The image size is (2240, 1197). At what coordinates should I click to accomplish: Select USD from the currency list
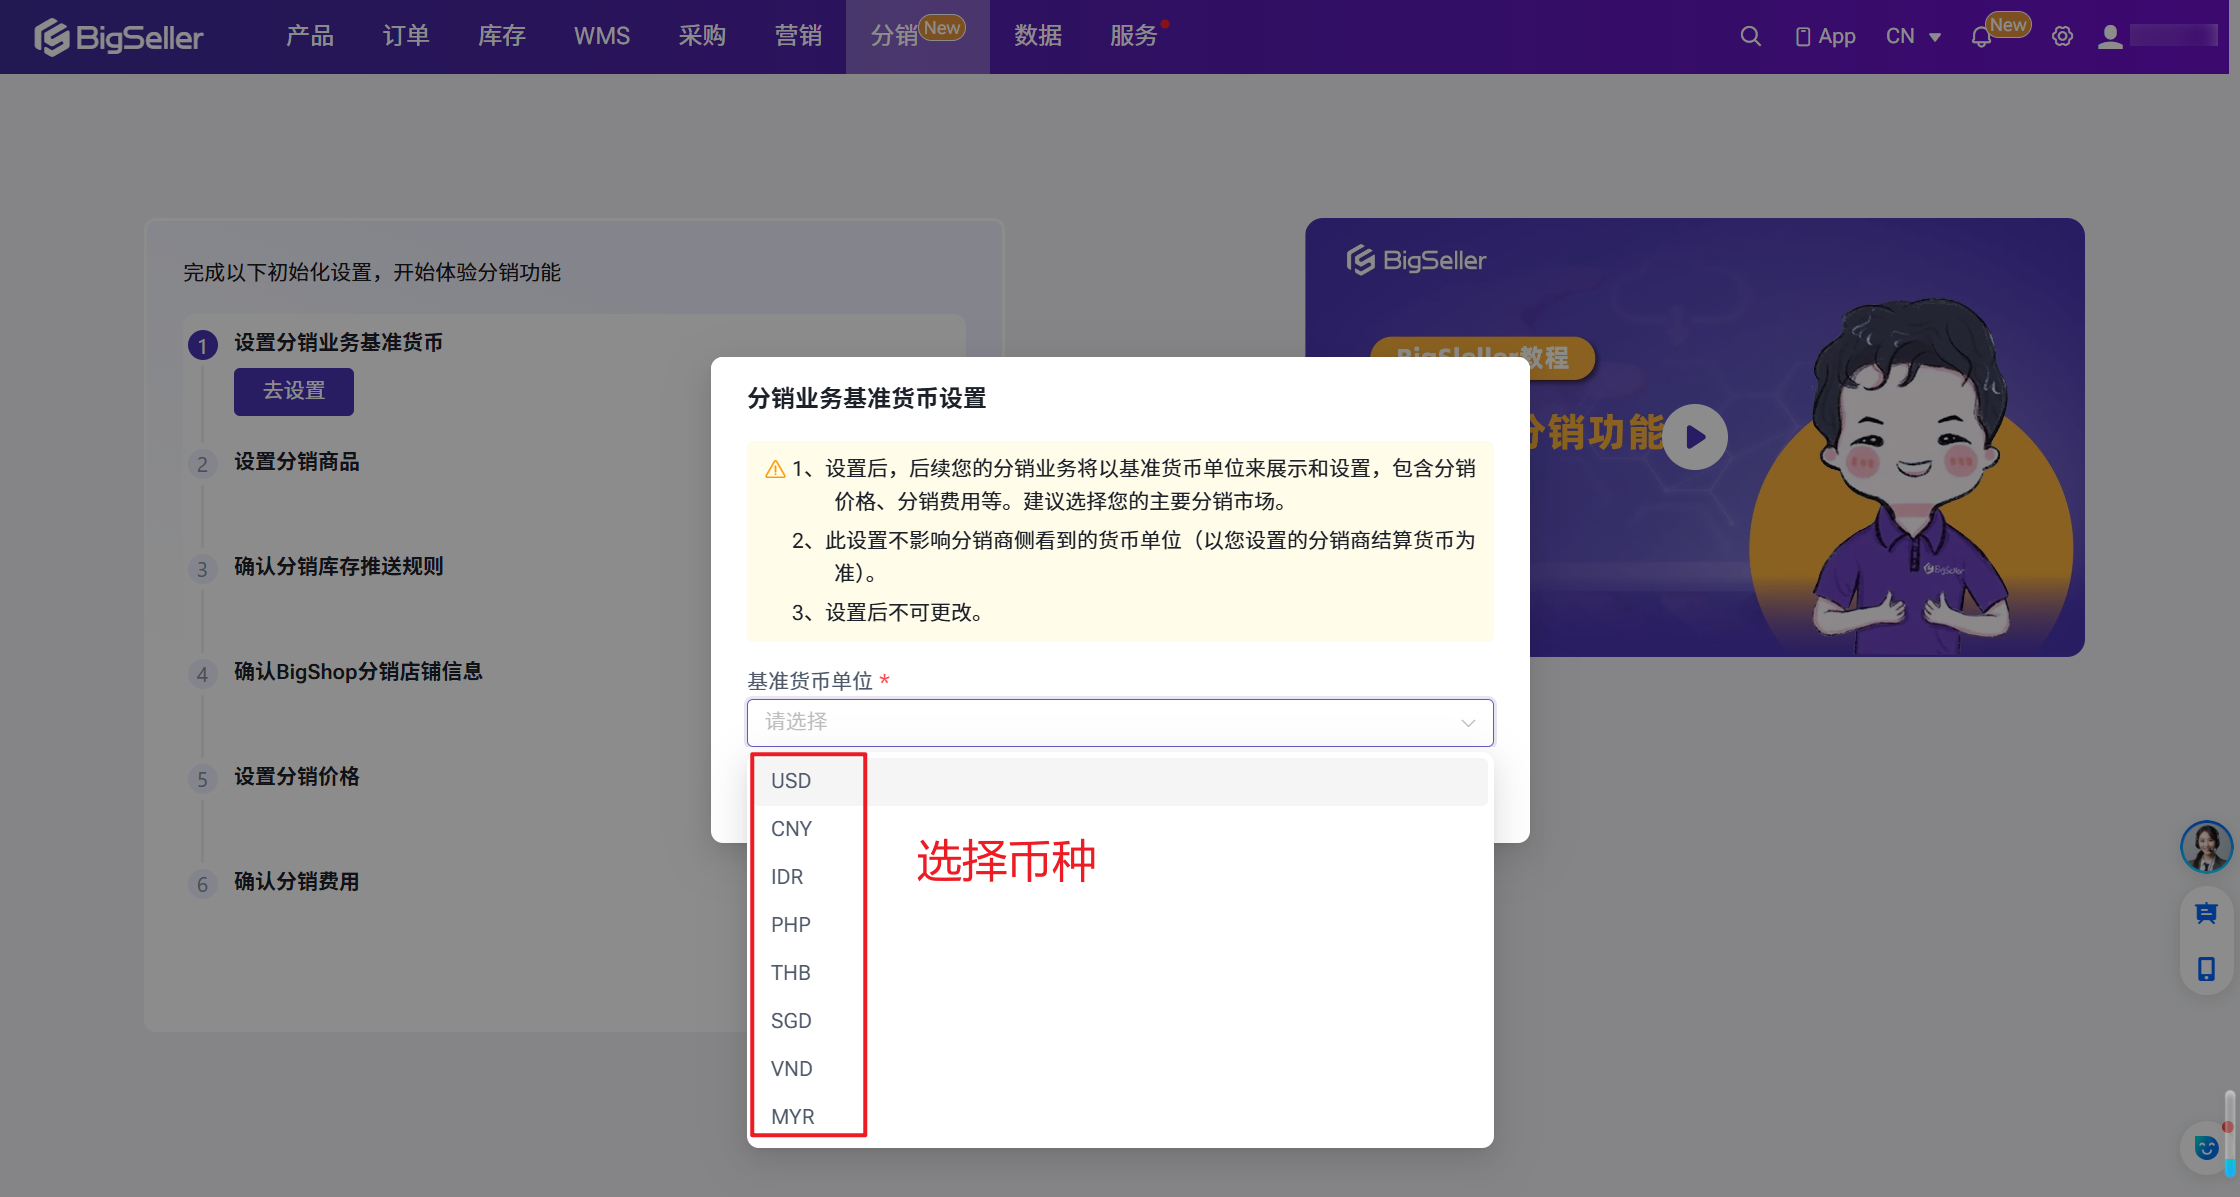click(x=791, y=781)
